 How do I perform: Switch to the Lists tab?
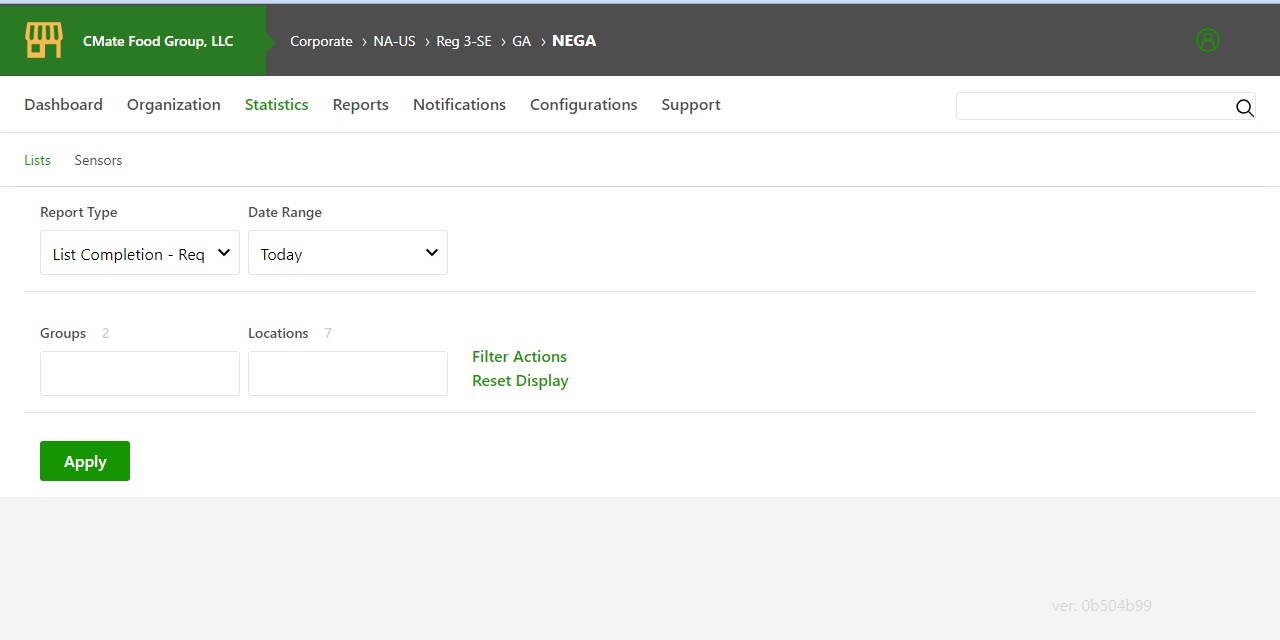click(37, 160)
